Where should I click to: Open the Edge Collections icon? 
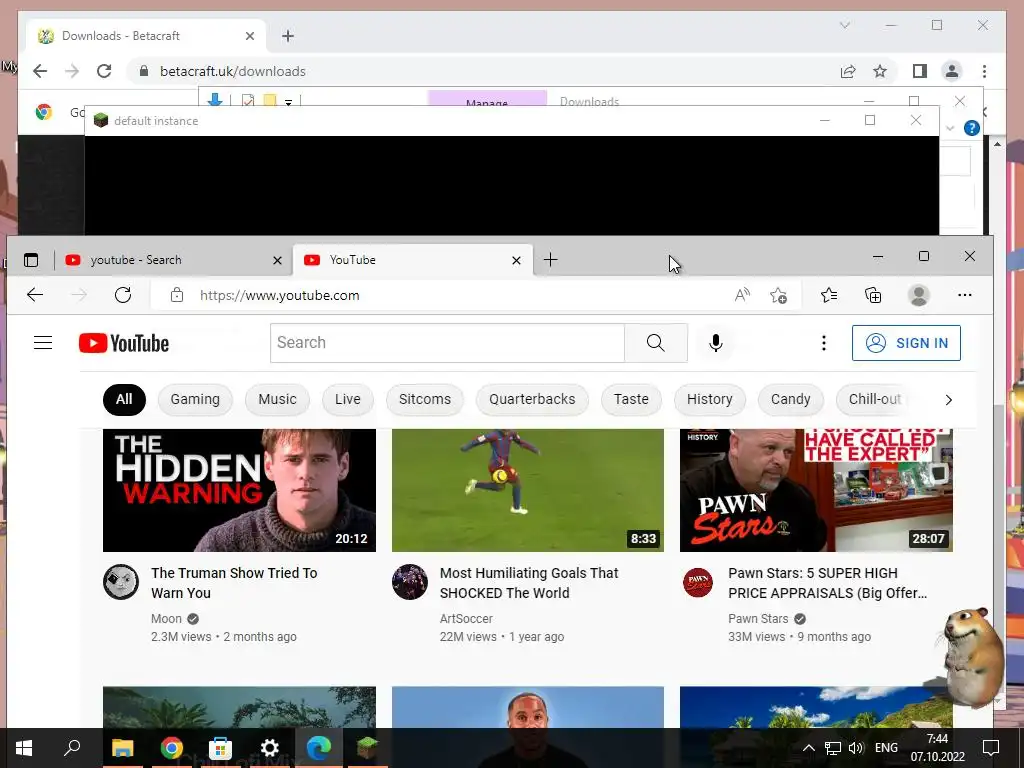tap(873, 295)
